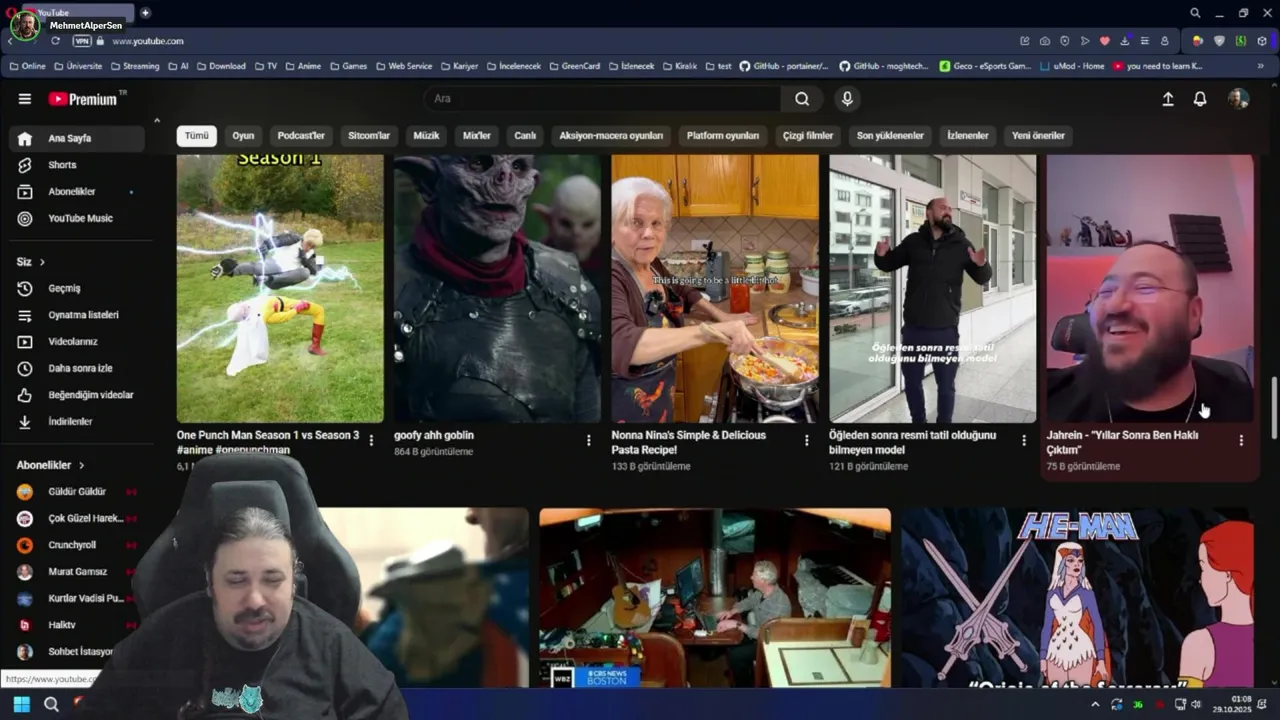This screenshot has height=720, width=1280.
Task: Expand the Abonelikler section header
Action: 51,465
